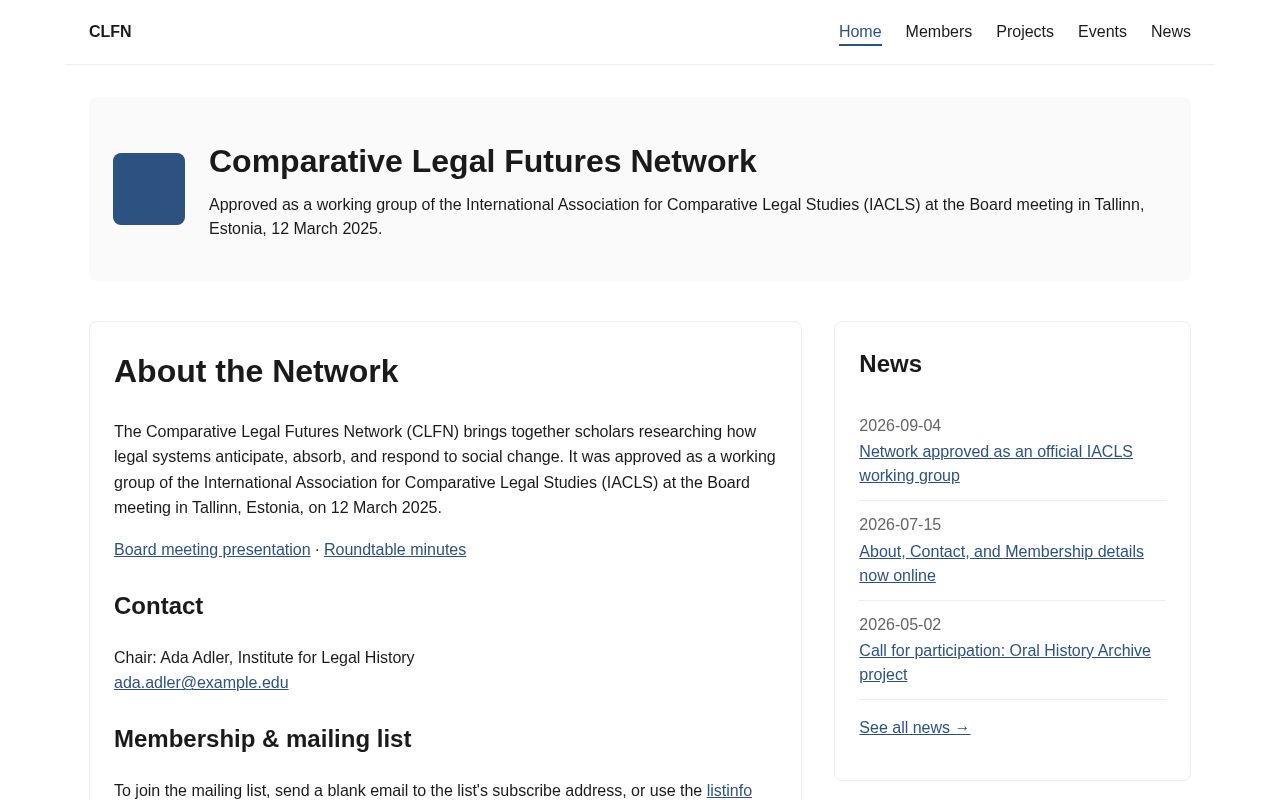This screenshot has height=800, width=1280.
Task: Open News in the top navigation
Action: click(1171, 32)
